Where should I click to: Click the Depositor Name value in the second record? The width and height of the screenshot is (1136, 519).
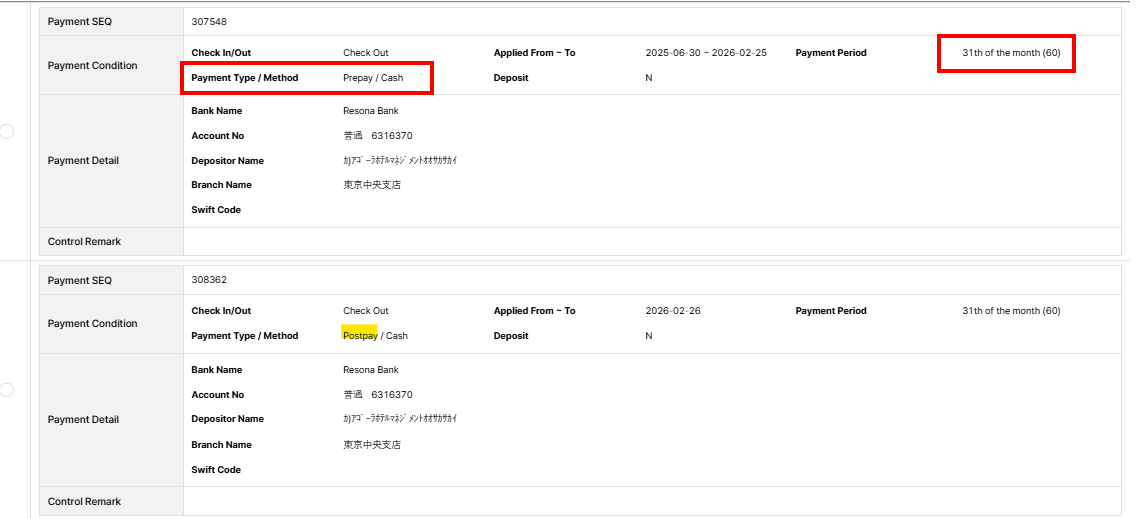pos(400,419)
